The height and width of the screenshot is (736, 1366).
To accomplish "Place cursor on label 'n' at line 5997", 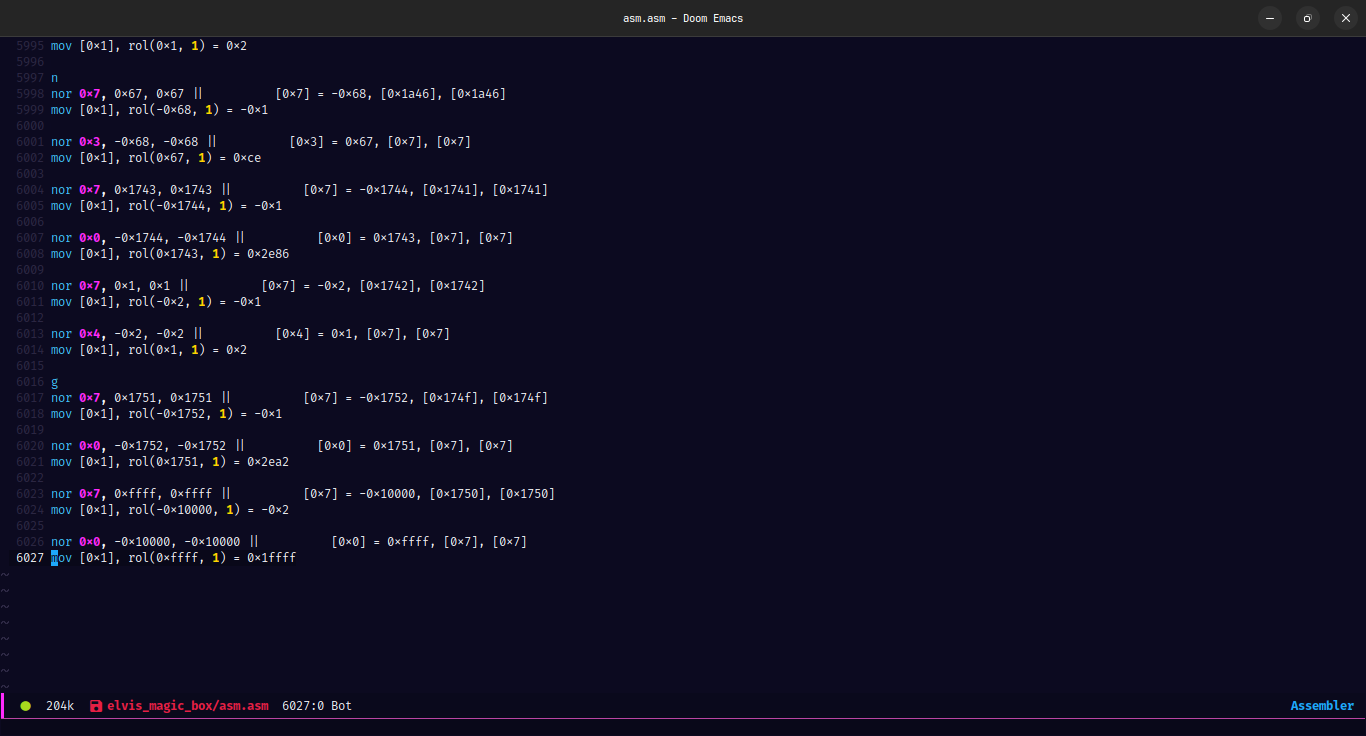I will pyautogui.click(x=55, y=78).
